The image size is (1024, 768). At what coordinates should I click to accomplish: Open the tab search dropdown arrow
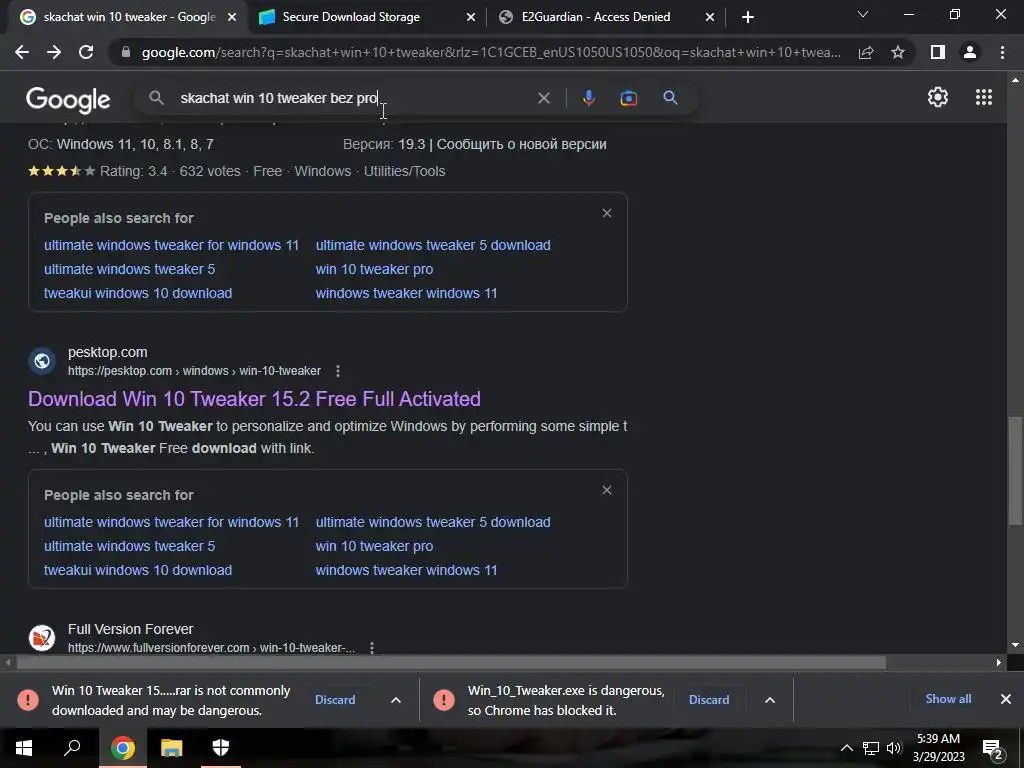coord(863,14)
